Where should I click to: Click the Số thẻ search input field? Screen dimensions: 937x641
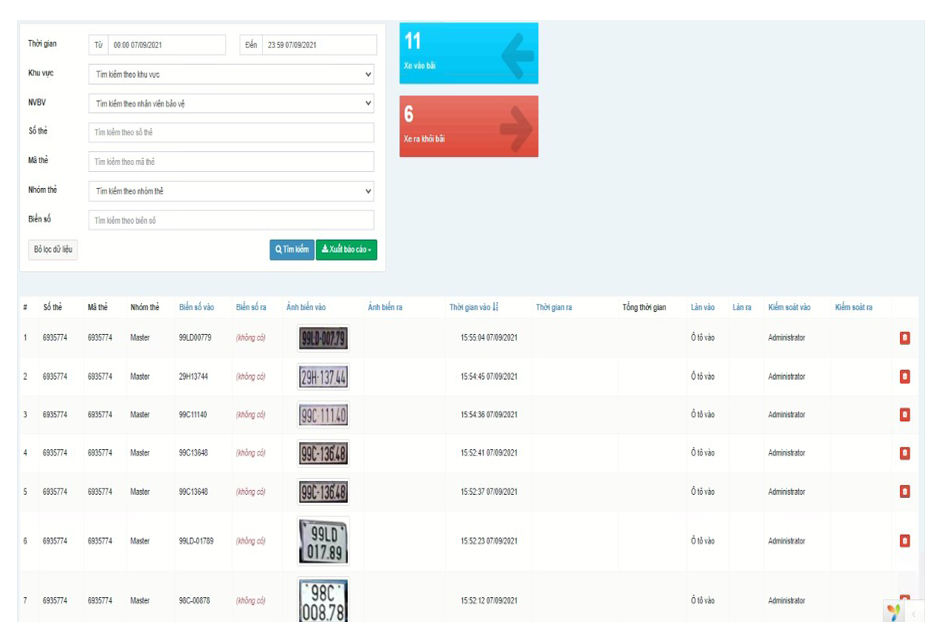[x=231, y=132]
